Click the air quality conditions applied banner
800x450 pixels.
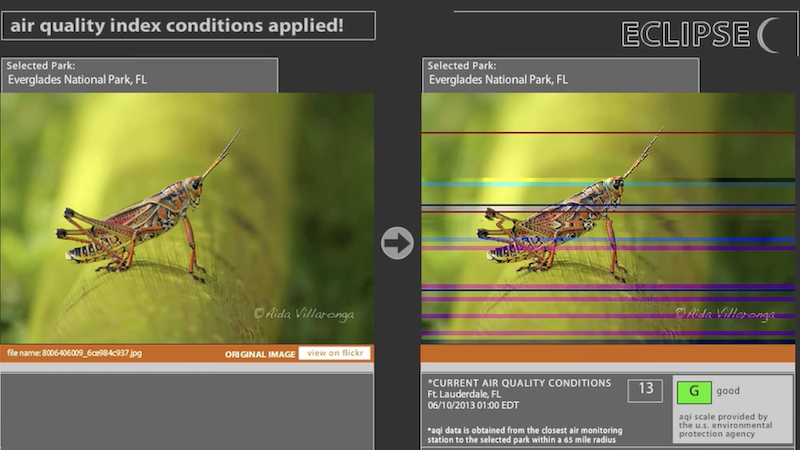pos(187,25)
